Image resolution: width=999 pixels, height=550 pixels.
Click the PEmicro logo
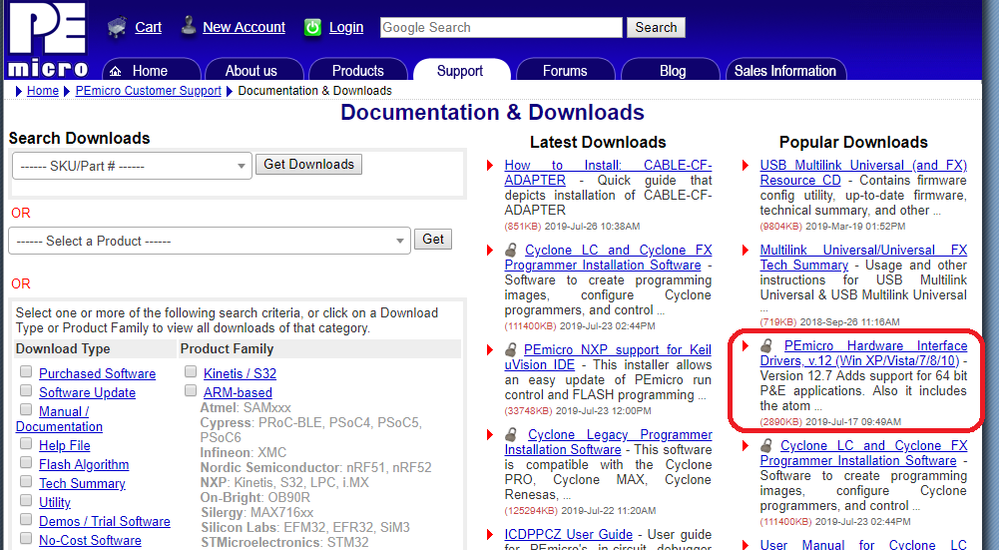(48, 38)
